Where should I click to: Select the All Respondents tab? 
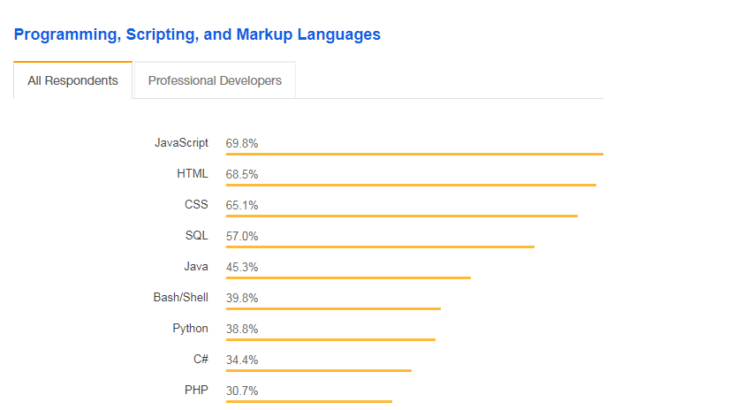[72, 81]
